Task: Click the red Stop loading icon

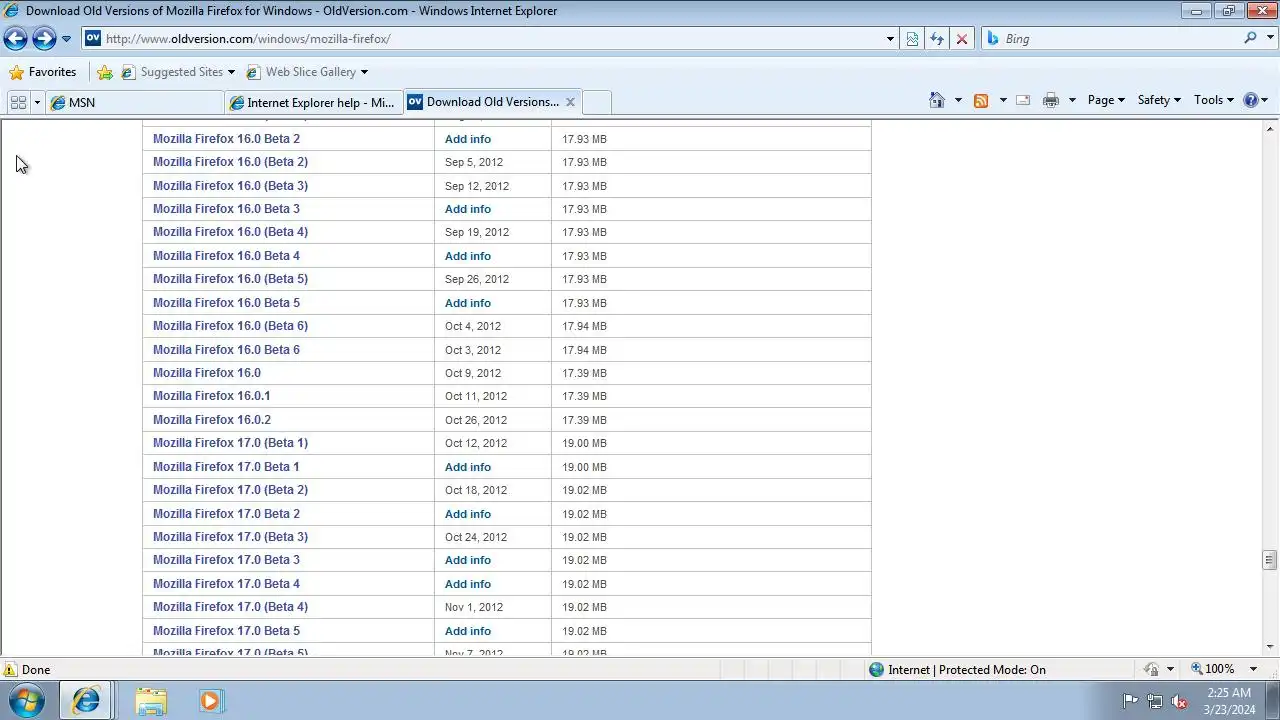Action: coord(962,39)
